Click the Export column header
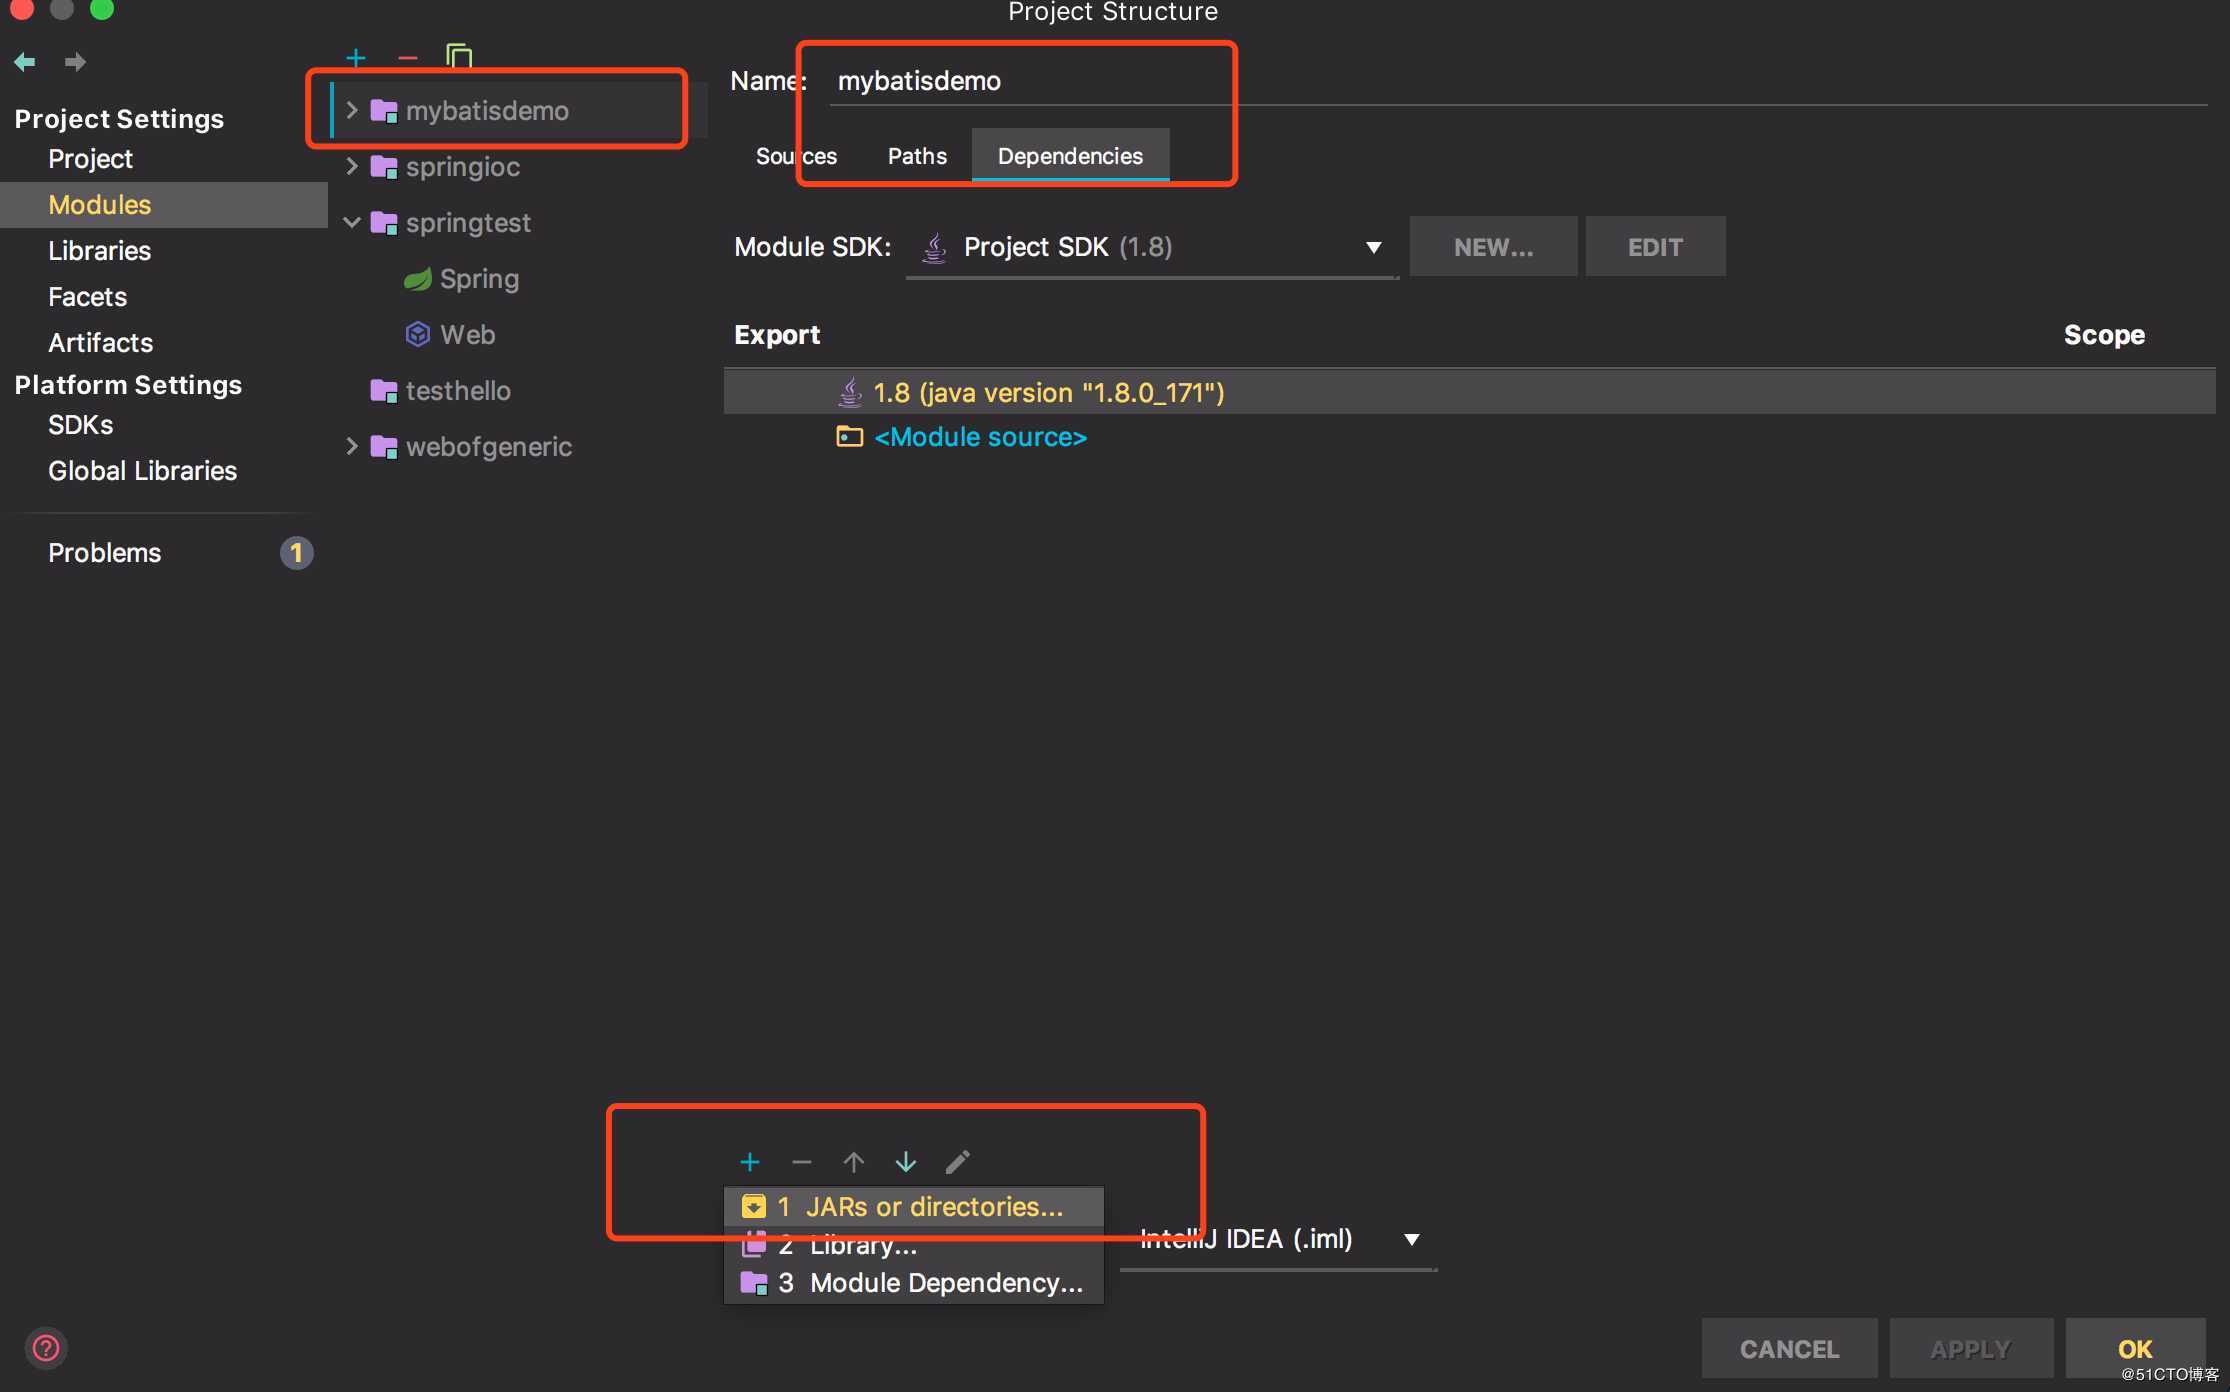2230x1392 pixels. click(777, 335)
